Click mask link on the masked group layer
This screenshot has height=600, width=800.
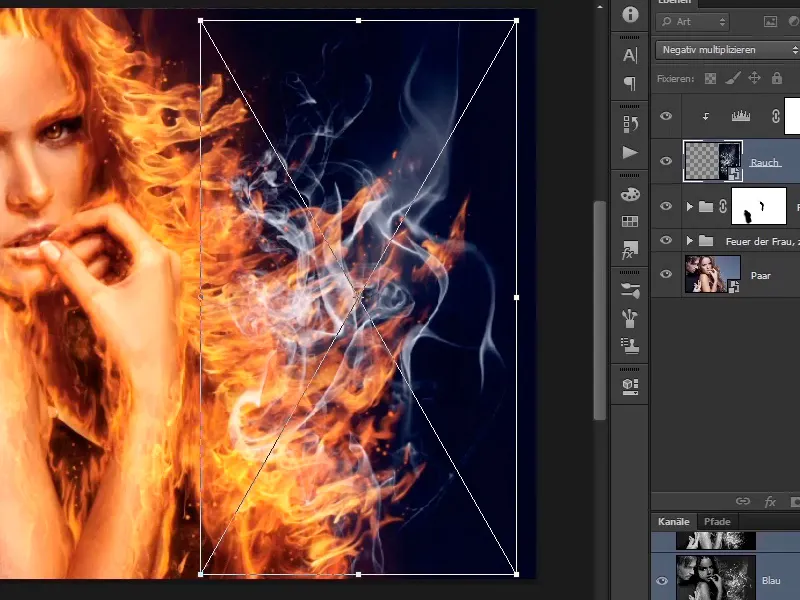[723, 206]
